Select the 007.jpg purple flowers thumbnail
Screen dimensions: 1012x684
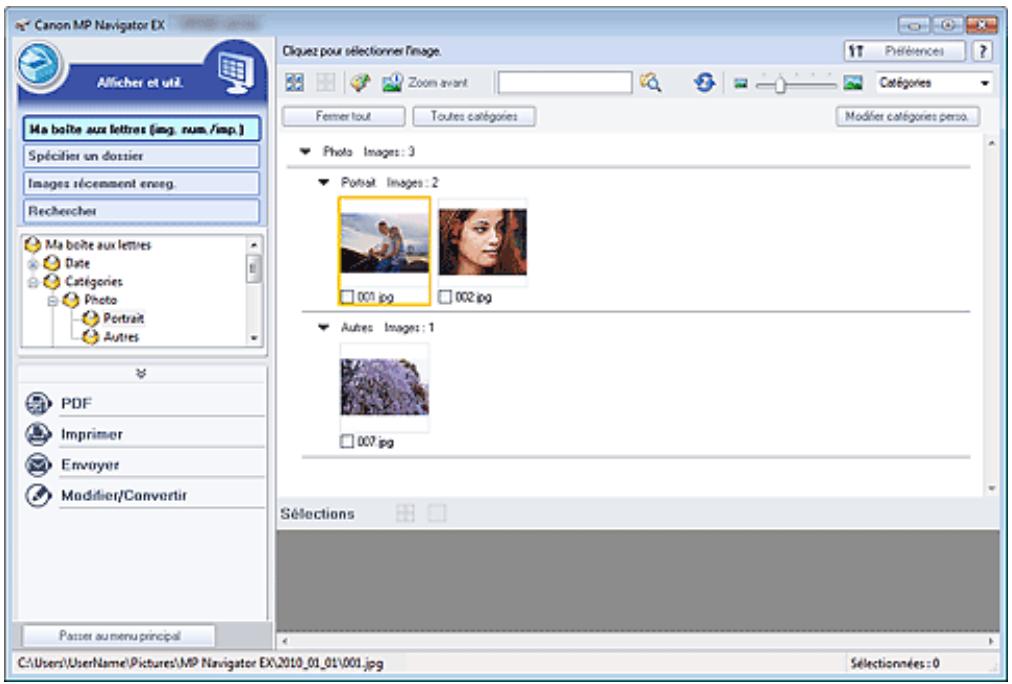click(x=384, y=387)
